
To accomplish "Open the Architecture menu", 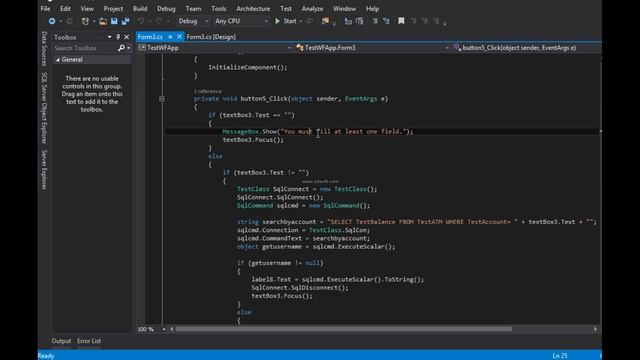I will pyautogui.click(x=253, y=9).
